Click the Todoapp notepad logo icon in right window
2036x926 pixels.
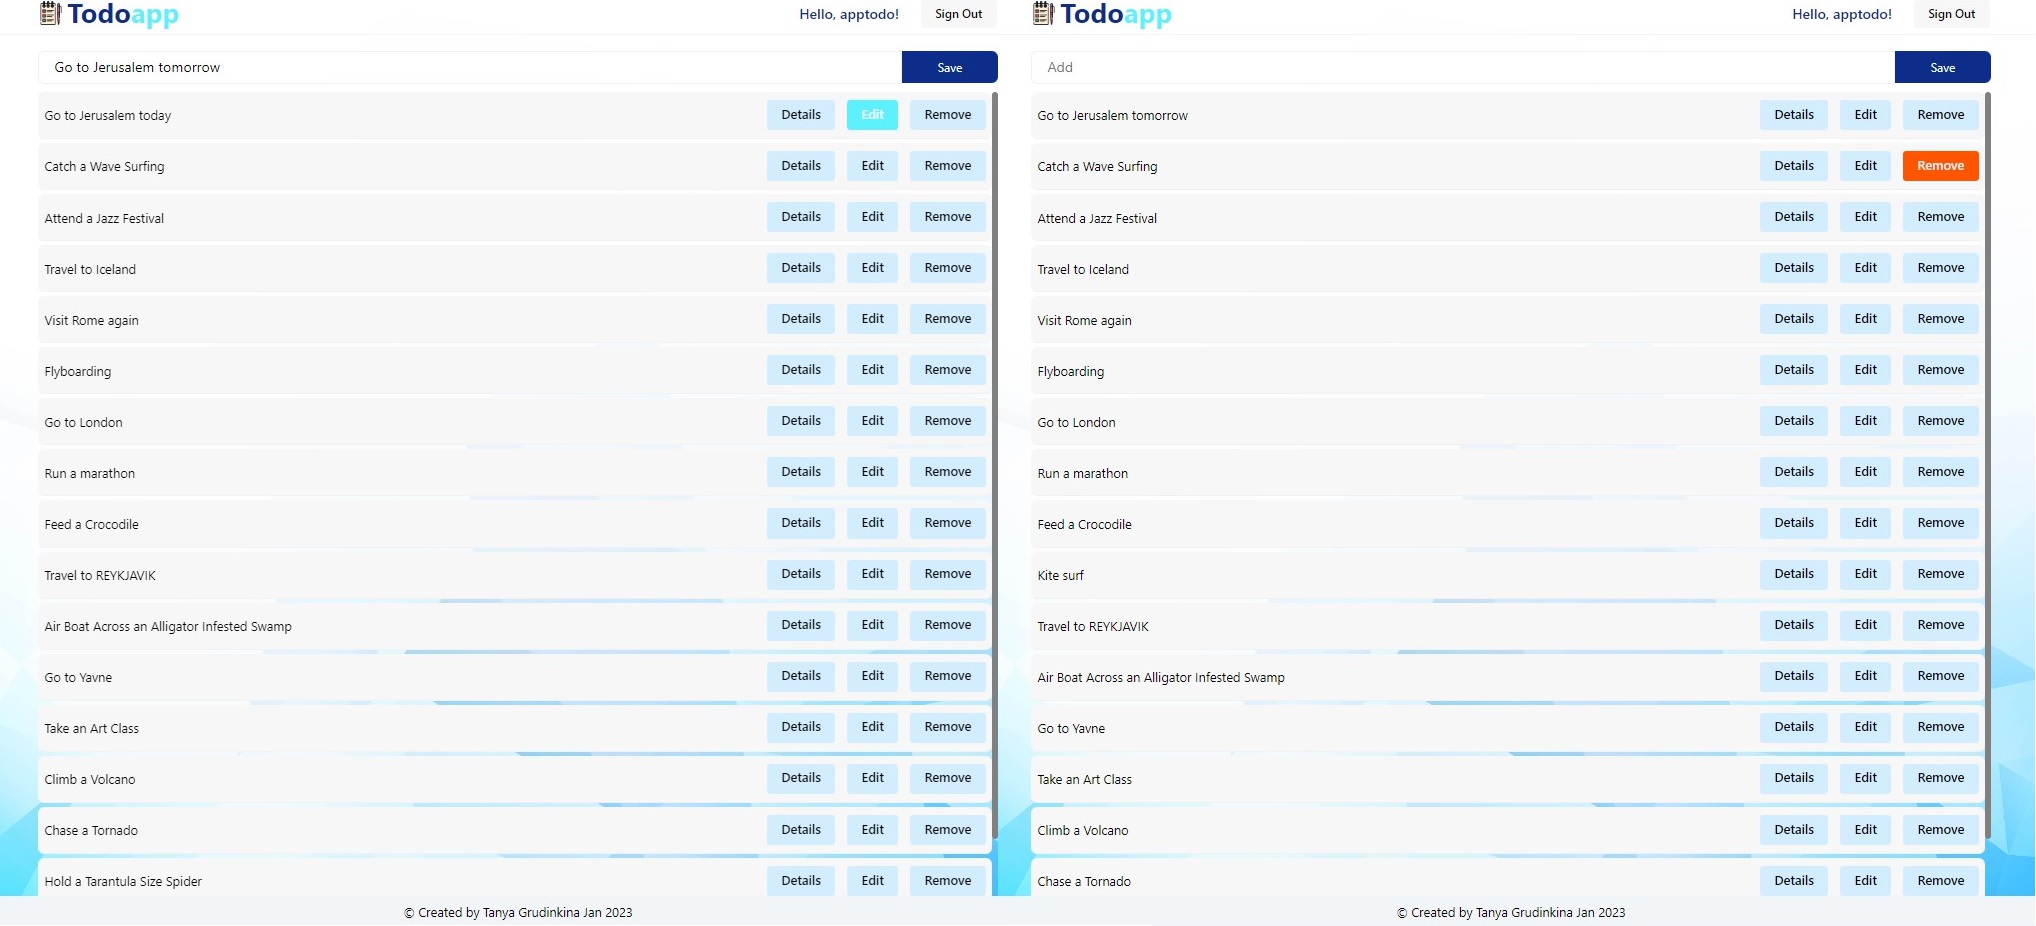[1043, 13]
